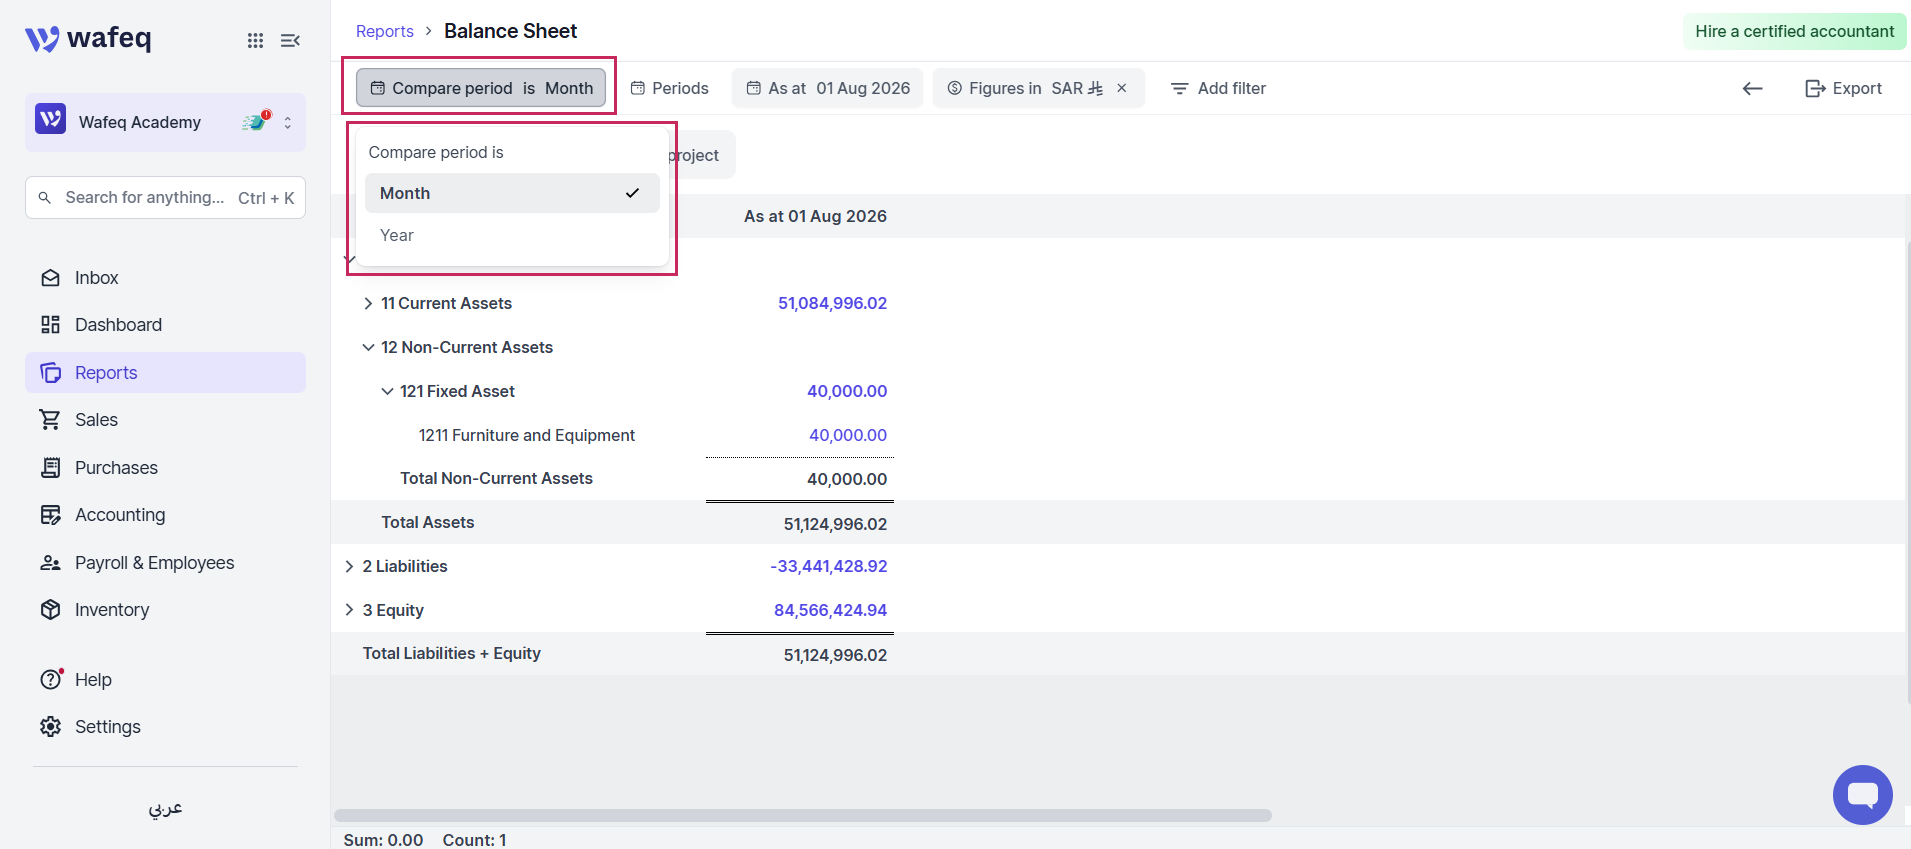Viewport: 1911px width, 849px height.
Task: Open the Compare period is Month filter
Action: click(x=481, y=88)
